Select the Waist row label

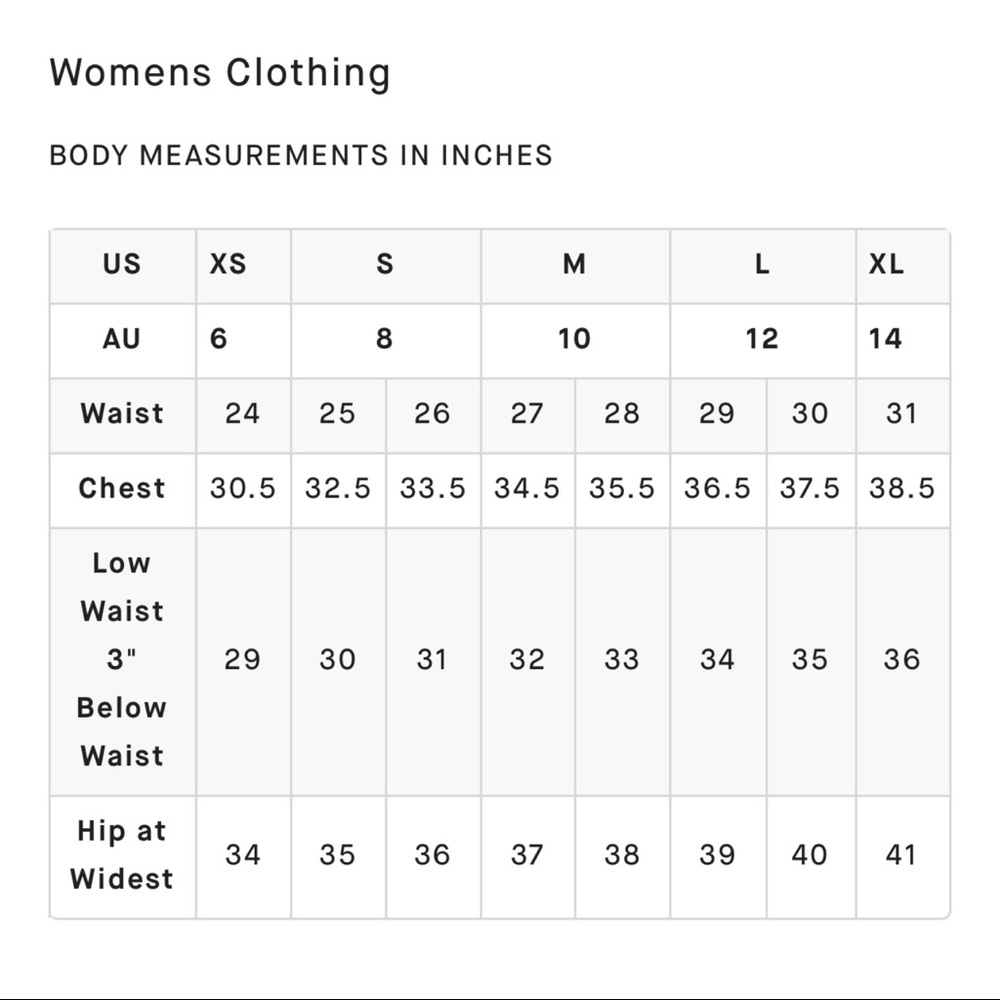tap(122, 414)
